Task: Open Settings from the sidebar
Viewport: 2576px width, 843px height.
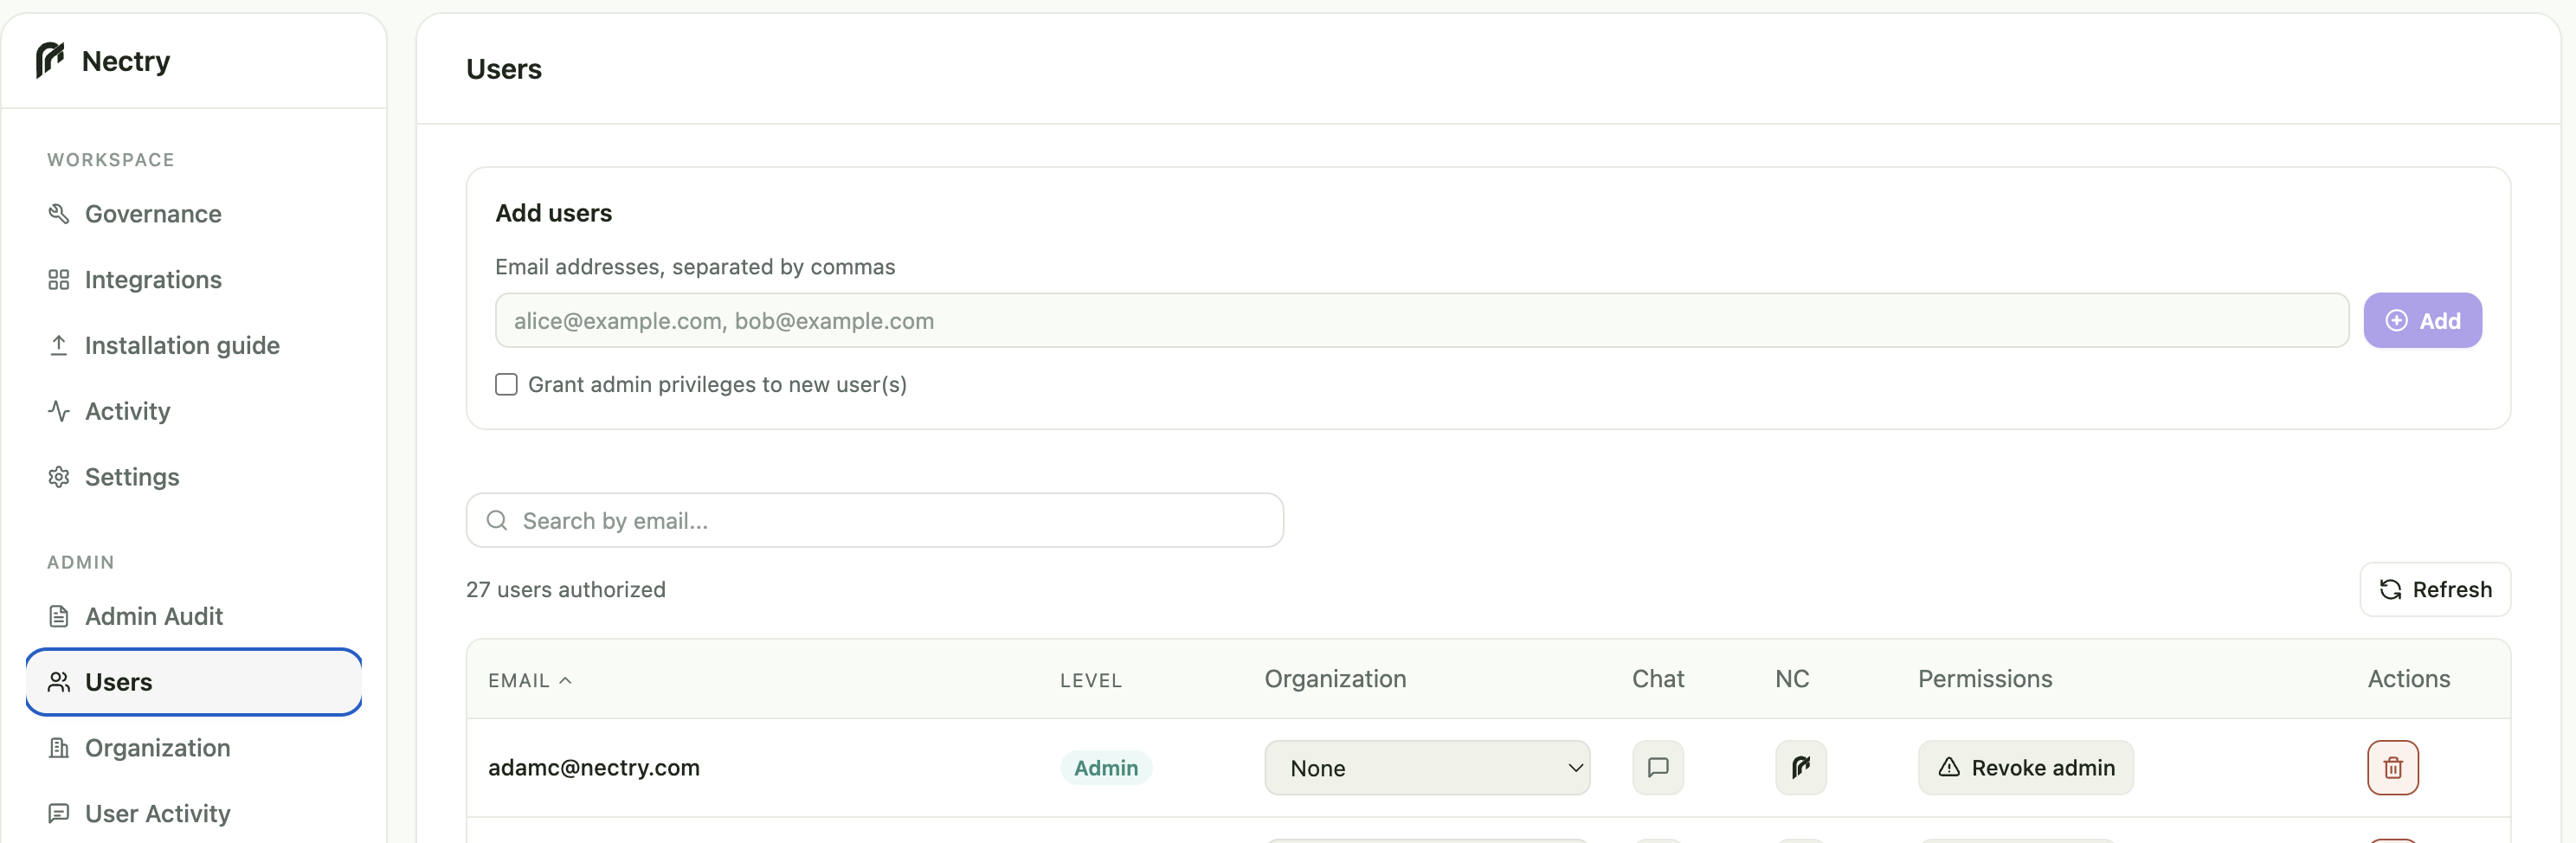Action: (x=194, y=478)
